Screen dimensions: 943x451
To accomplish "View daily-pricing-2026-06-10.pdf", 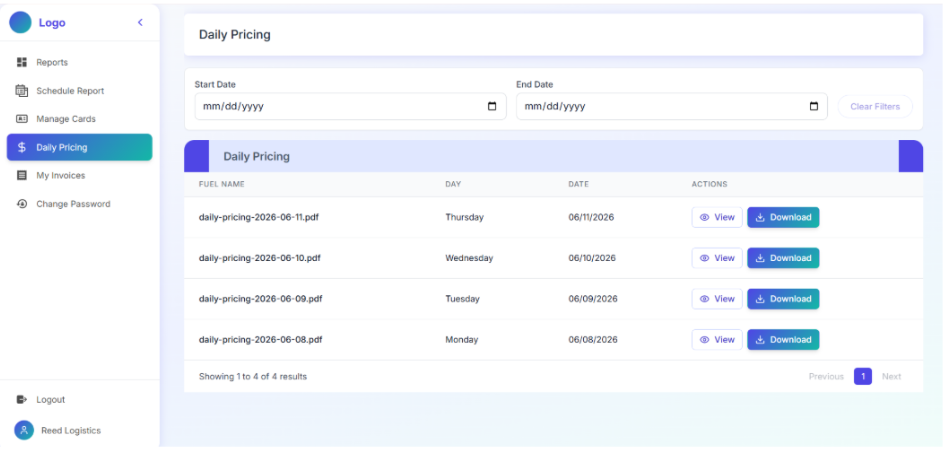I will click(x=717, y=258).
